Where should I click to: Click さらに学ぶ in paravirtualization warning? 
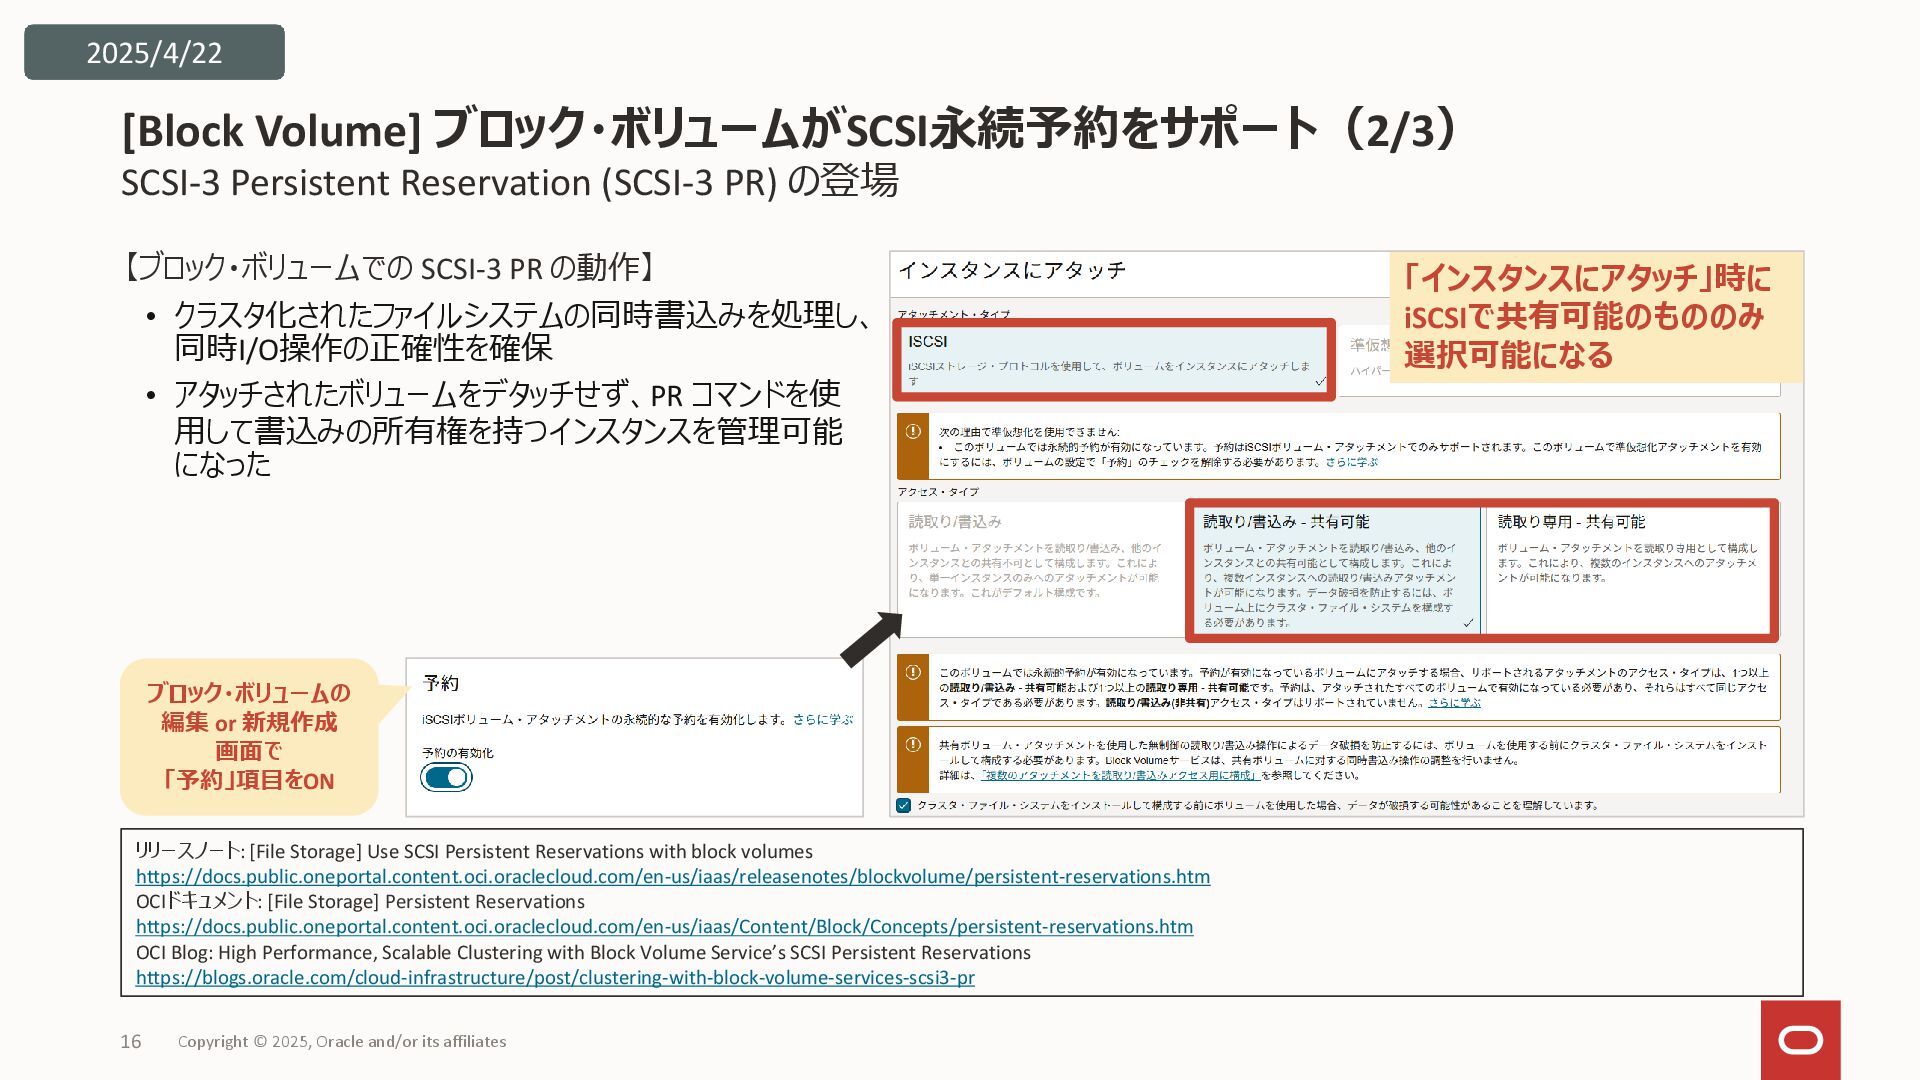tap(1351, 463)
